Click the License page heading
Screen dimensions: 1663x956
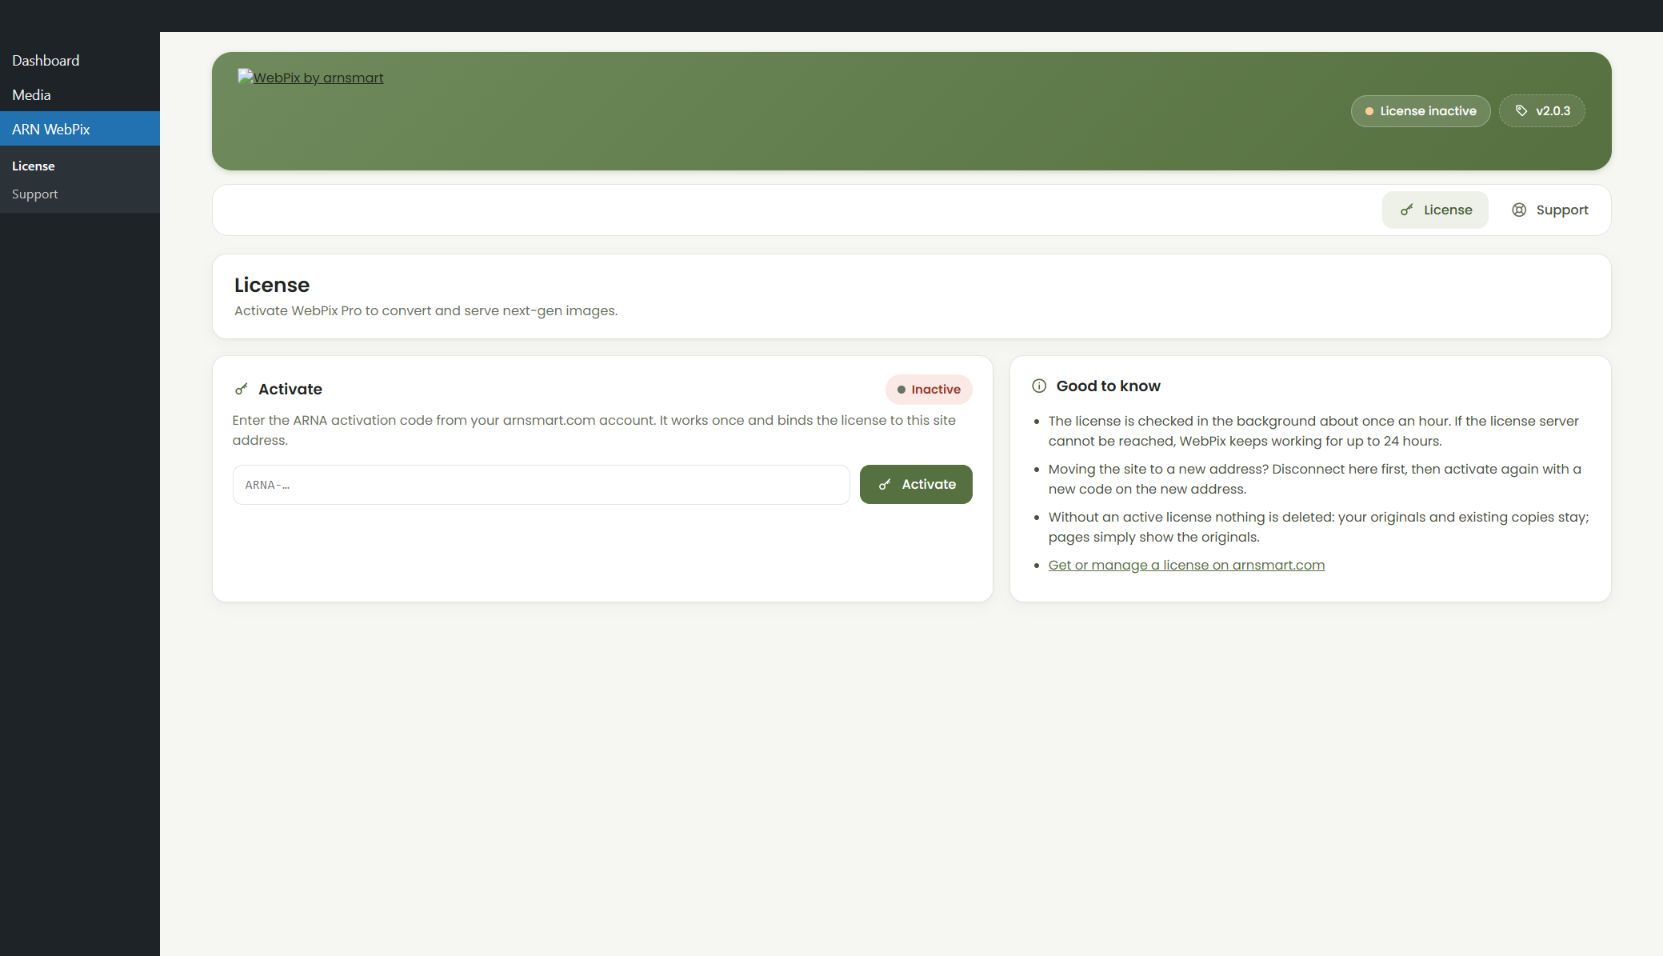pos(272,285)
